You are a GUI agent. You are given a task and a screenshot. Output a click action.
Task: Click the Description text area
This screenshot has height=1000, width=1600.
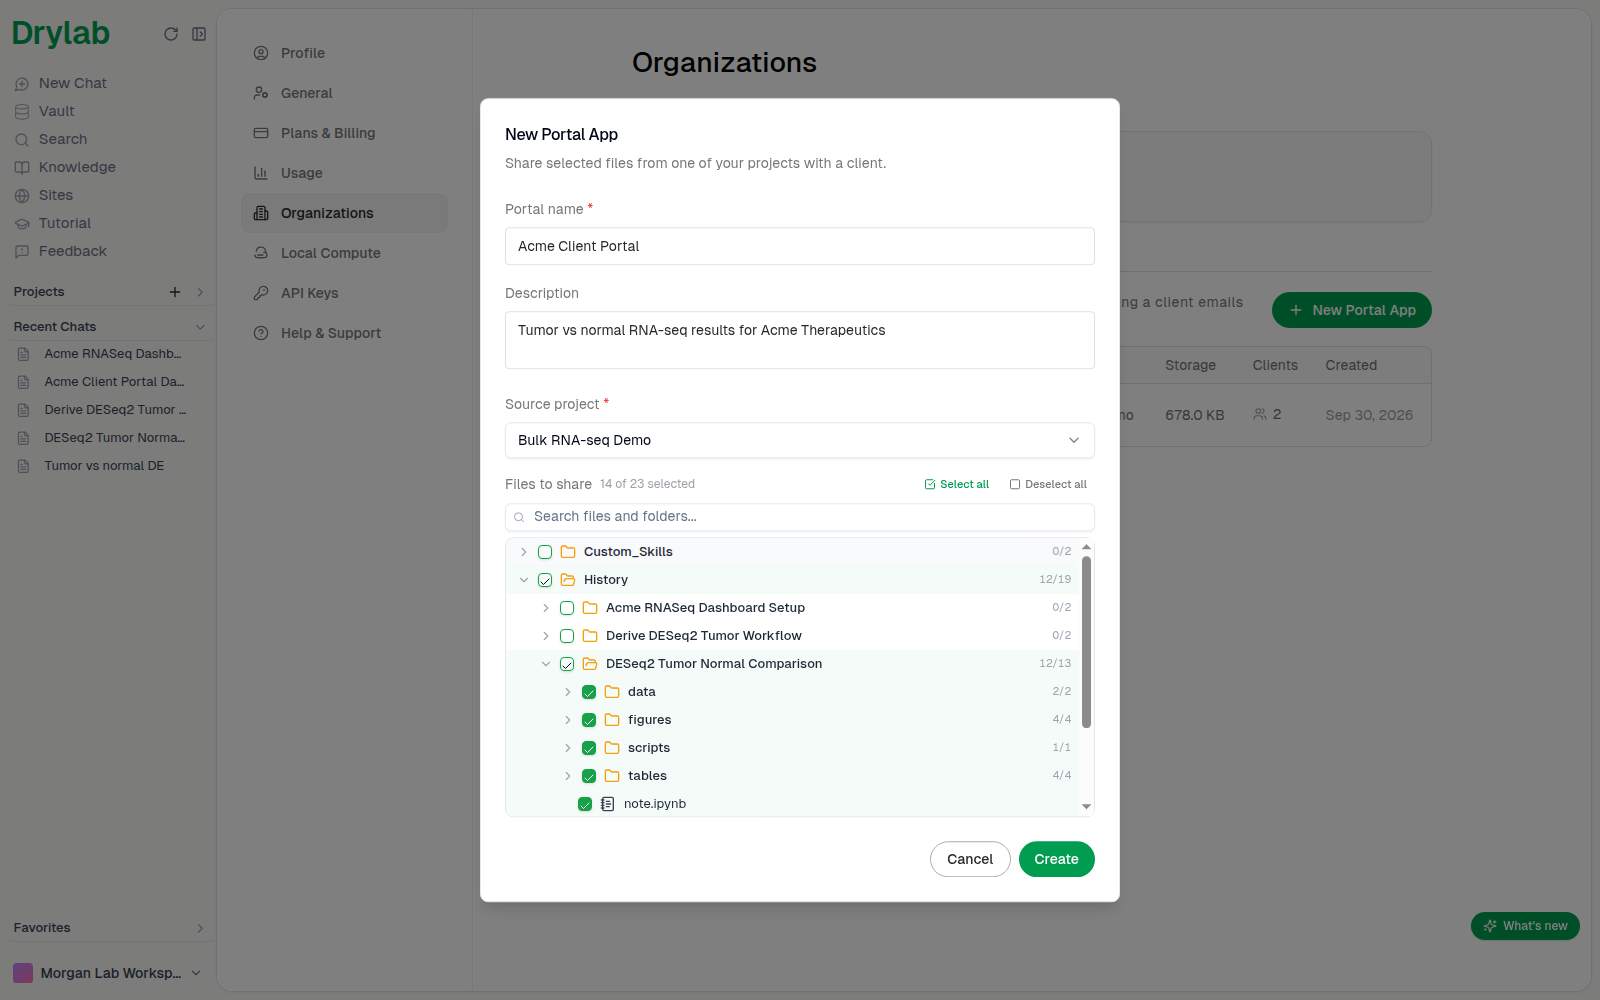coord(800,340)
